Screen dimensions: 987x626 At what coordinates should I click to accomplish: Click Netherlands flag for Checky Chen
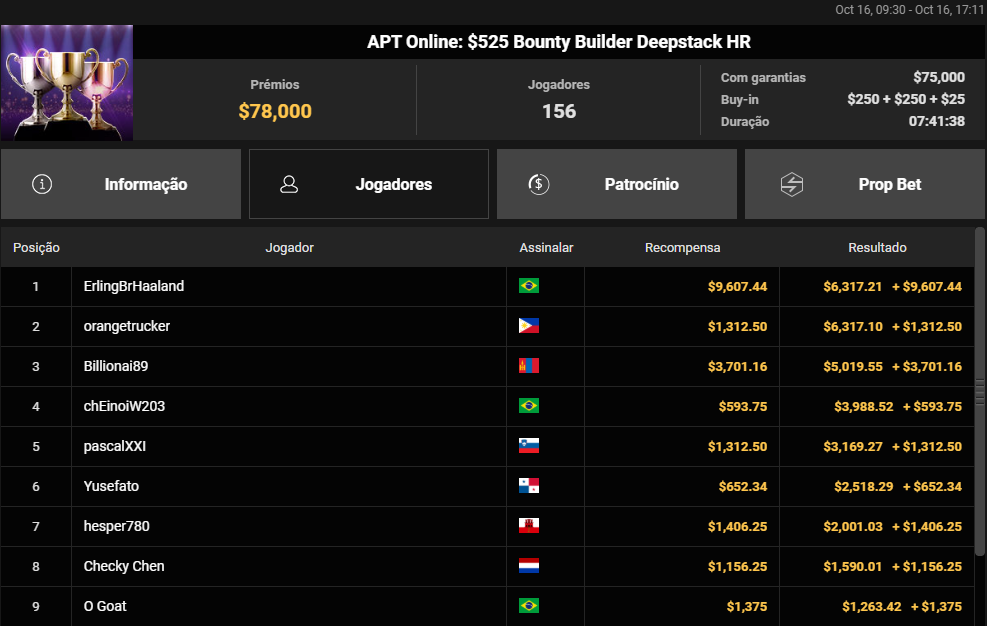[x=529, y=566]
